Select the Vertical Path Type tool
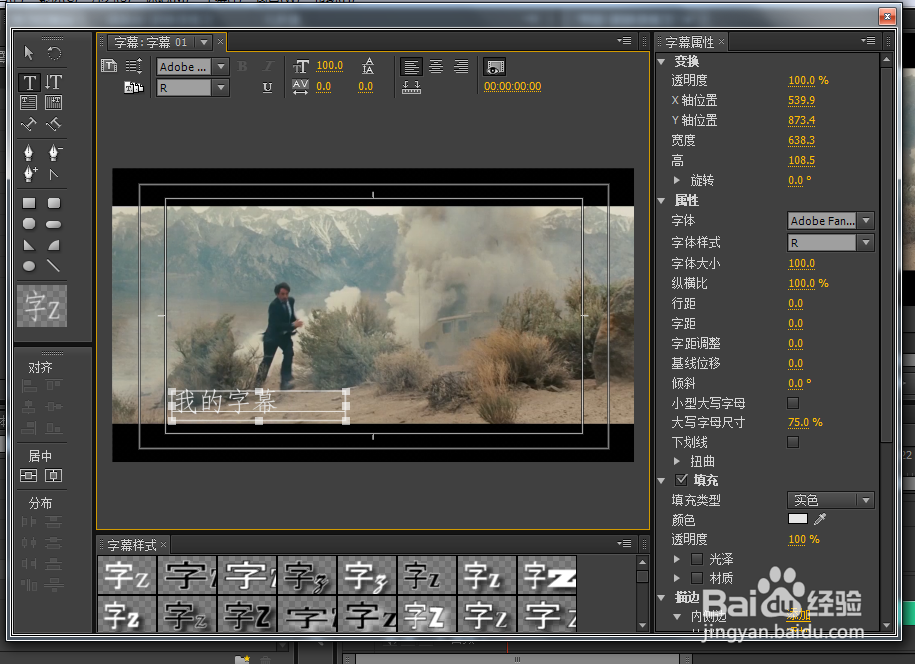The image size is (915, 664). [x=54, y=124]
